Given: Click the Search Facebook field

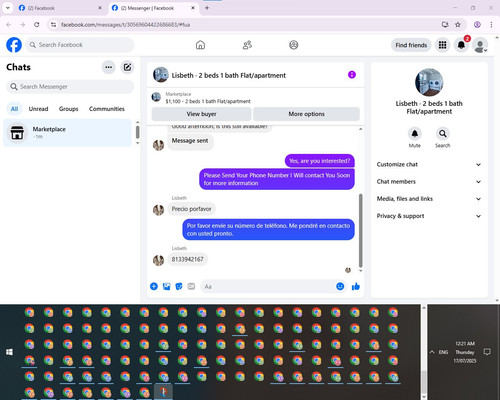Looking at the screenshot, I should (80, 45).
